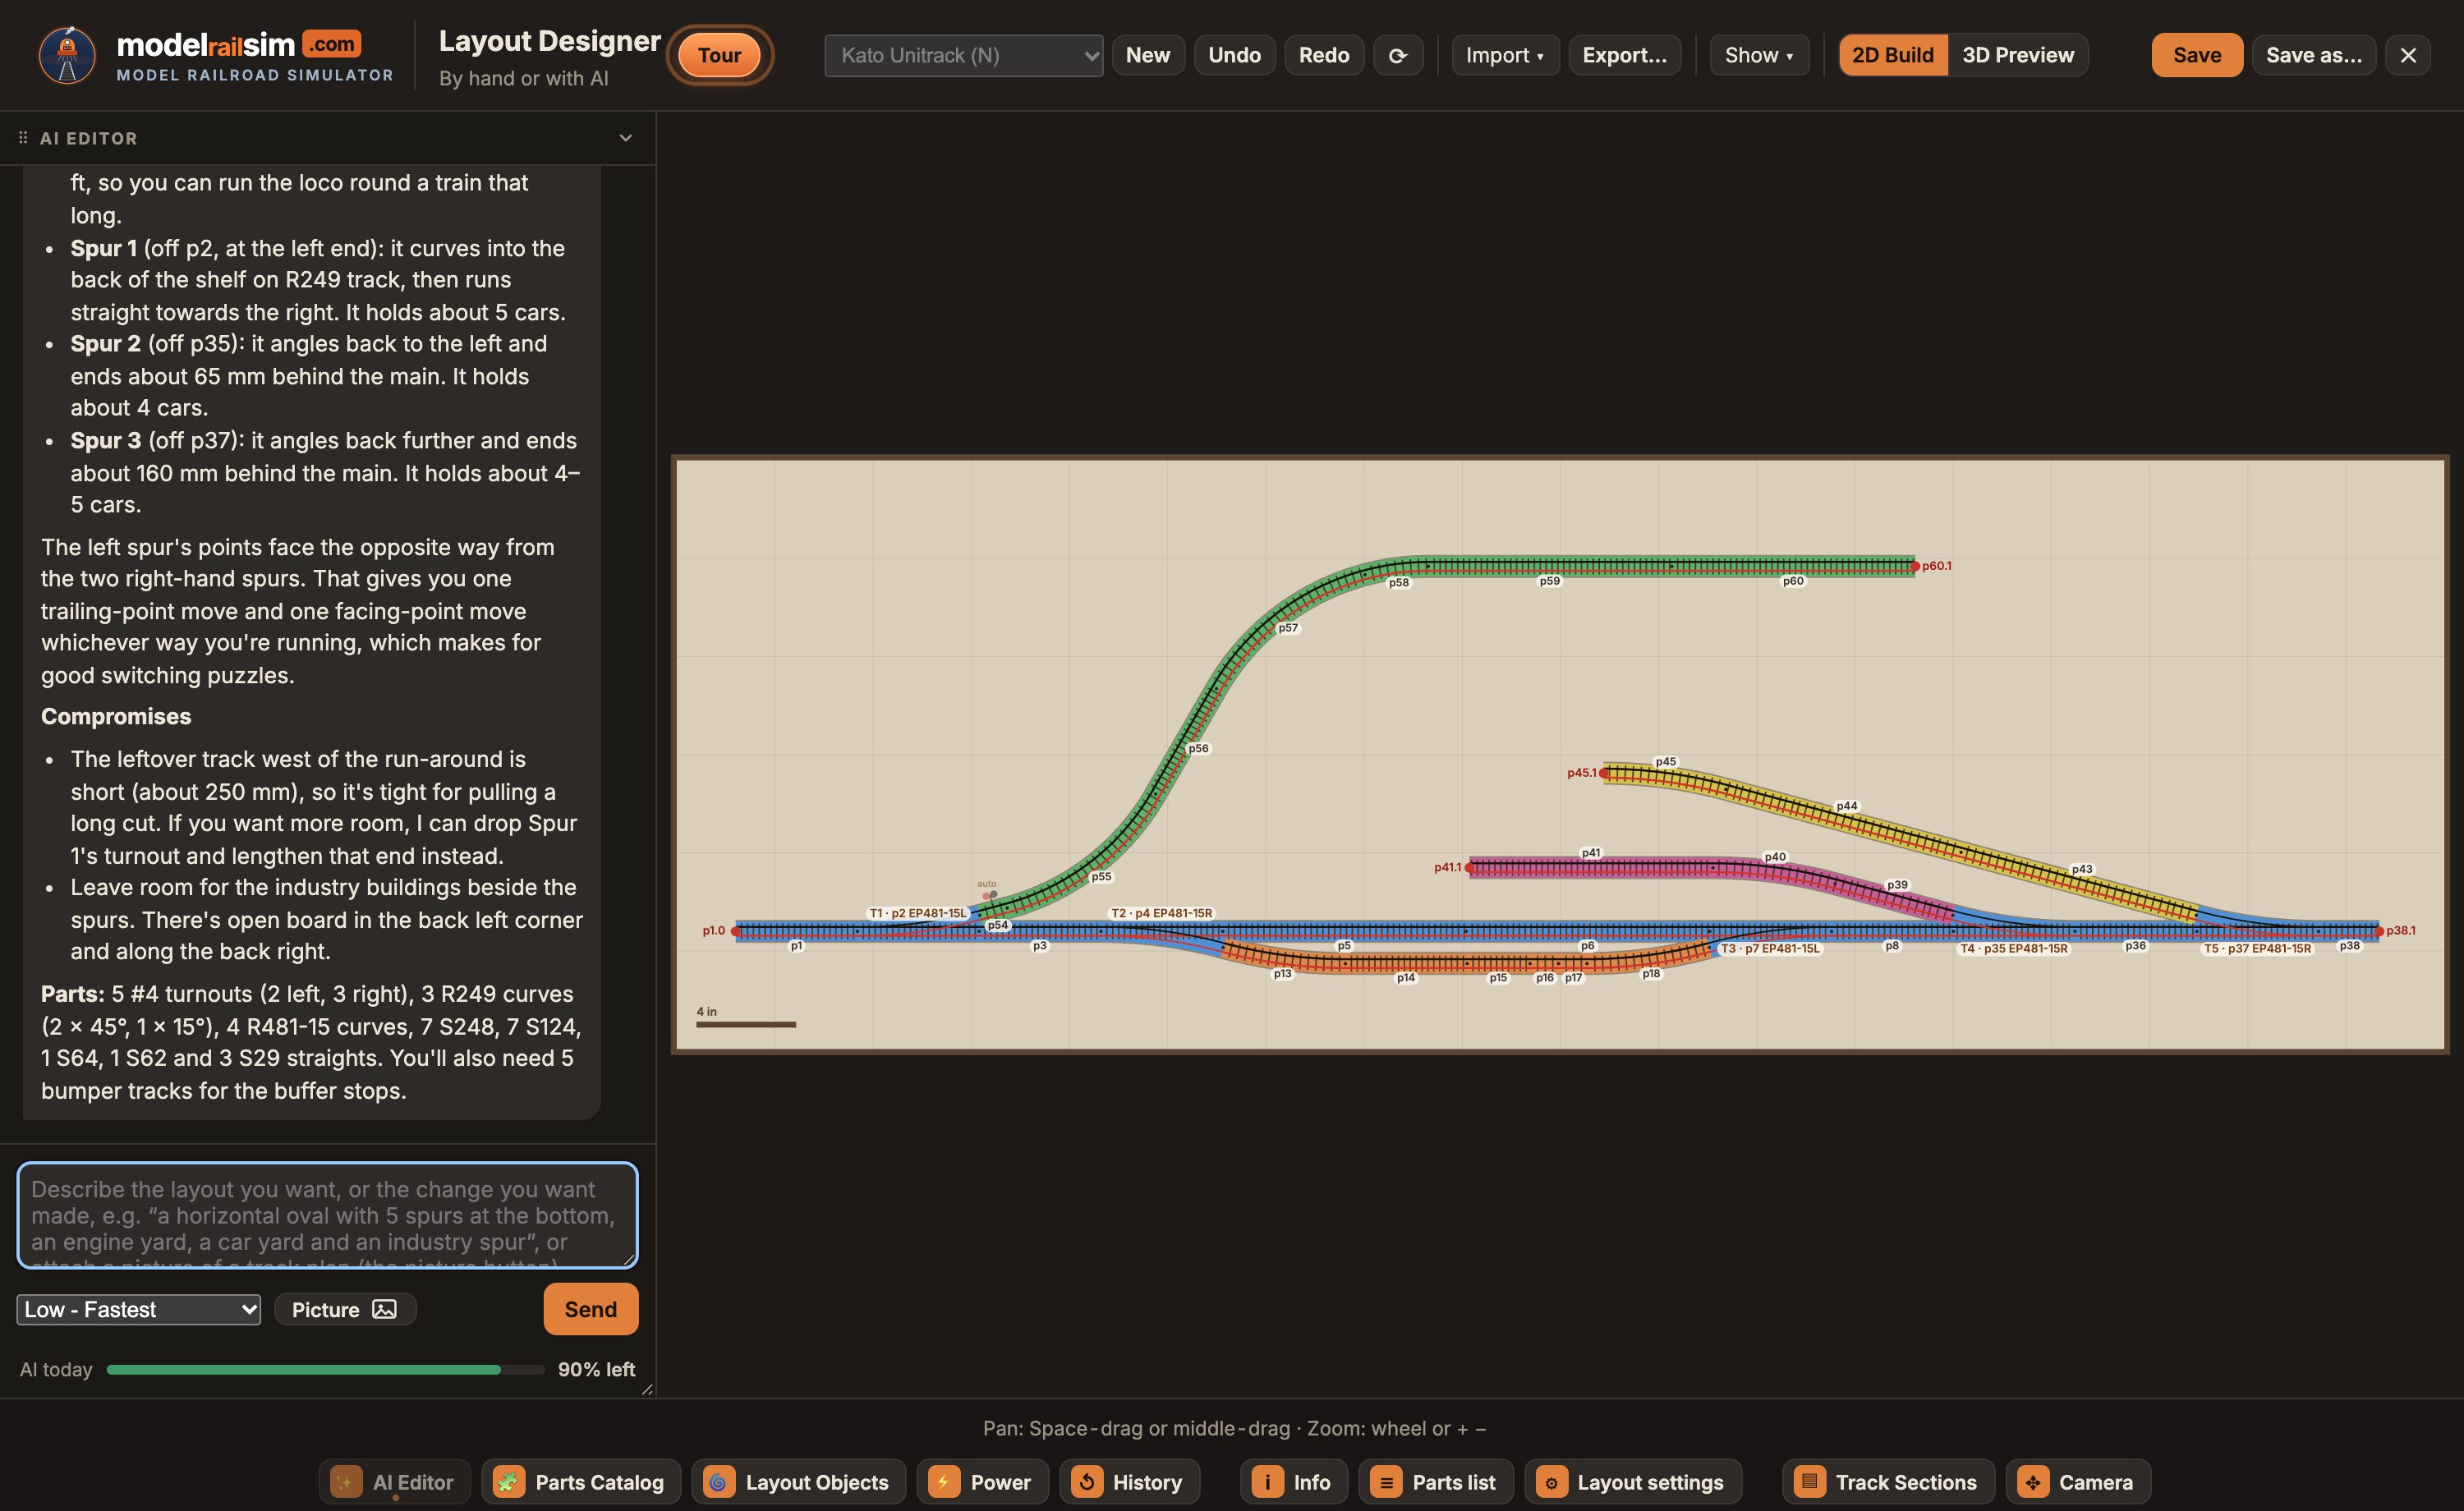Open the Show menu
The height and width of the screenshot is (1511, 2464).
[1758, 55]
